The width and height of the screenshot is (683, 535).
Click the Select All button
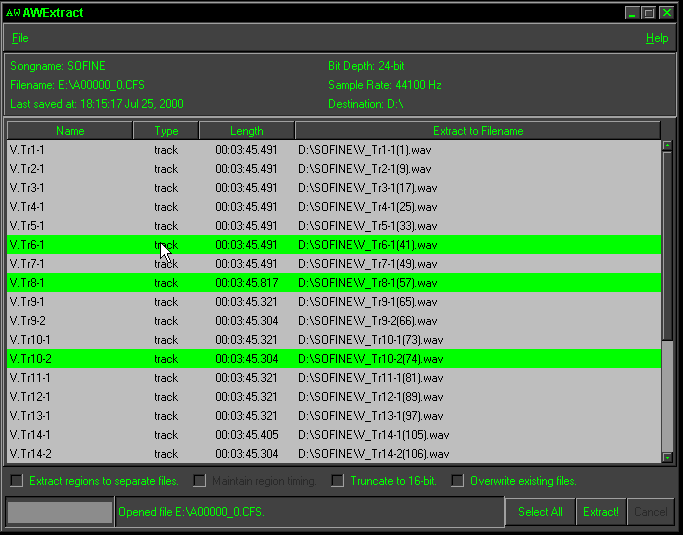540,512
